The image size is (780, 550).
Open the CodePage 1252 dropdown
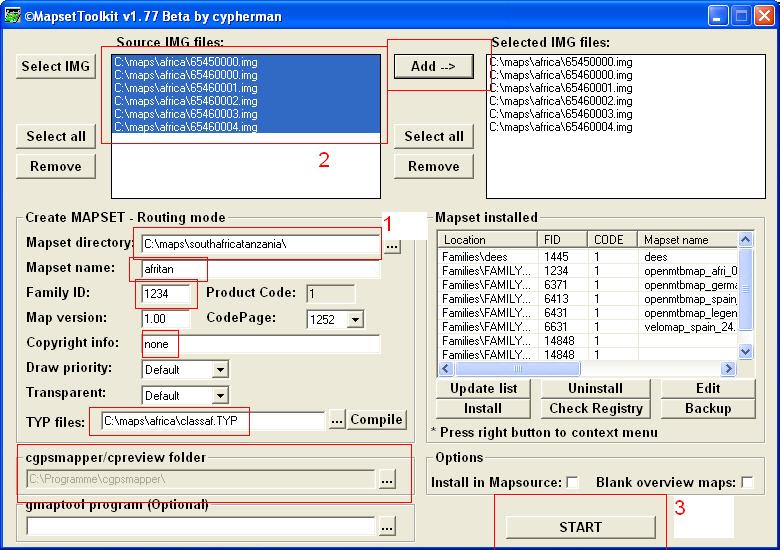coord(355,319)
